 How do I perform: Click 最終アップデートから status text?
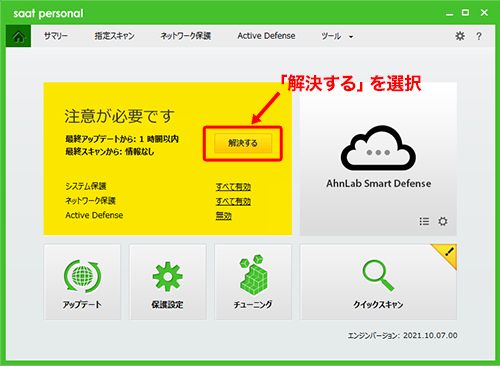pos(122,139)
